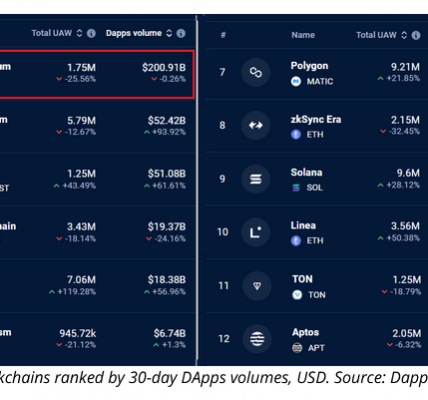The image size is (428, 400).
Task: Click the TON token icon beside TON ticker
Action: pyautogui.click(x=297, y=295)
